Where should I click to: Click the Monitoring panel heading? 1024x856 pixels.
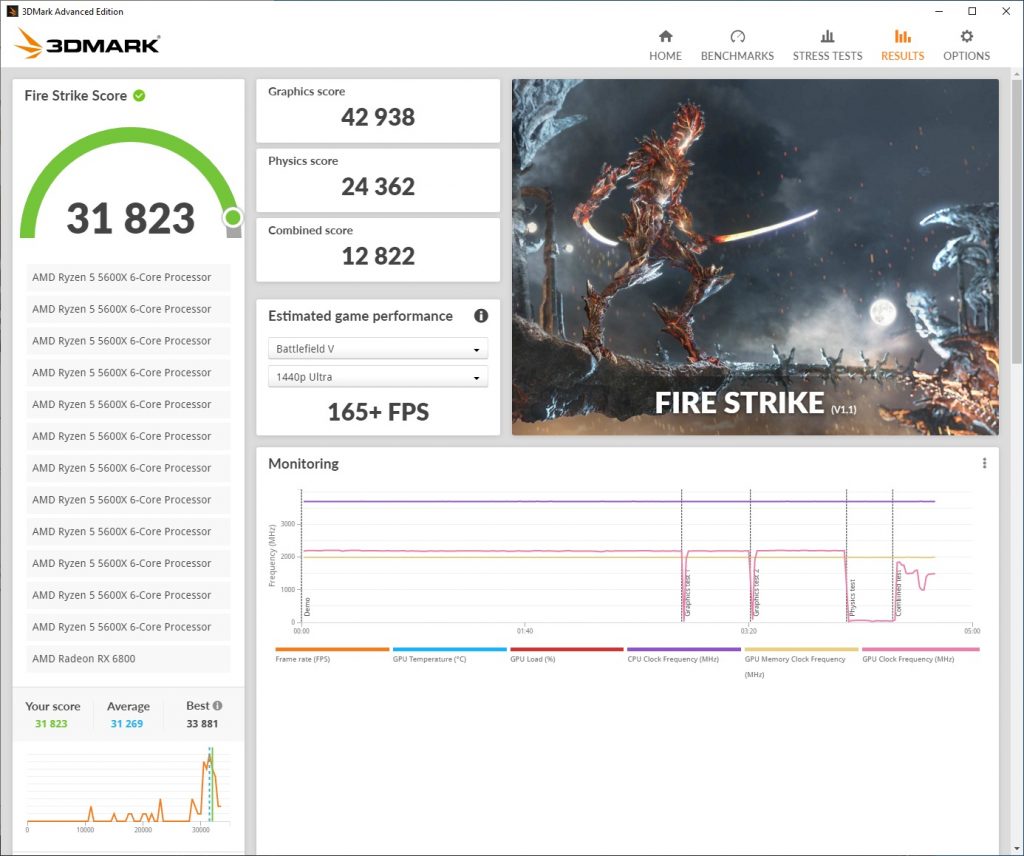click(304, 464)
